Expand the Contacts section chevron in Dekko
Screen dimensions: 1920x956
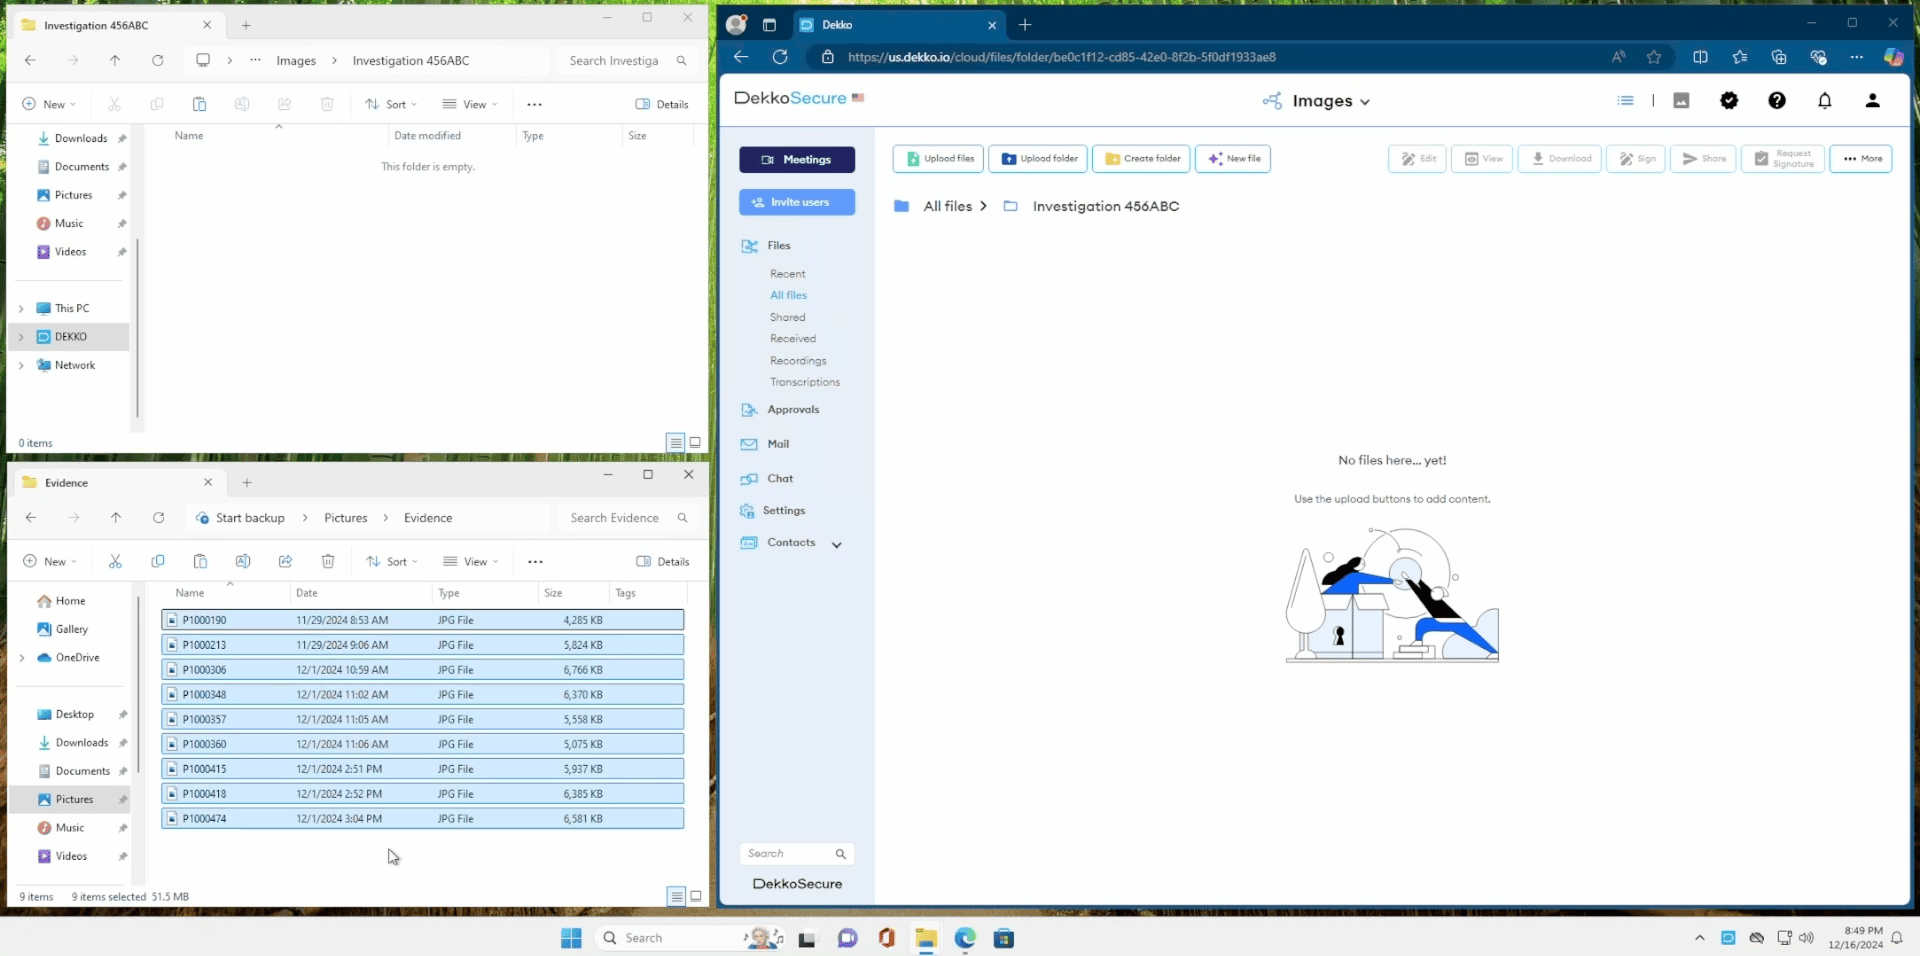coord(837,544)
